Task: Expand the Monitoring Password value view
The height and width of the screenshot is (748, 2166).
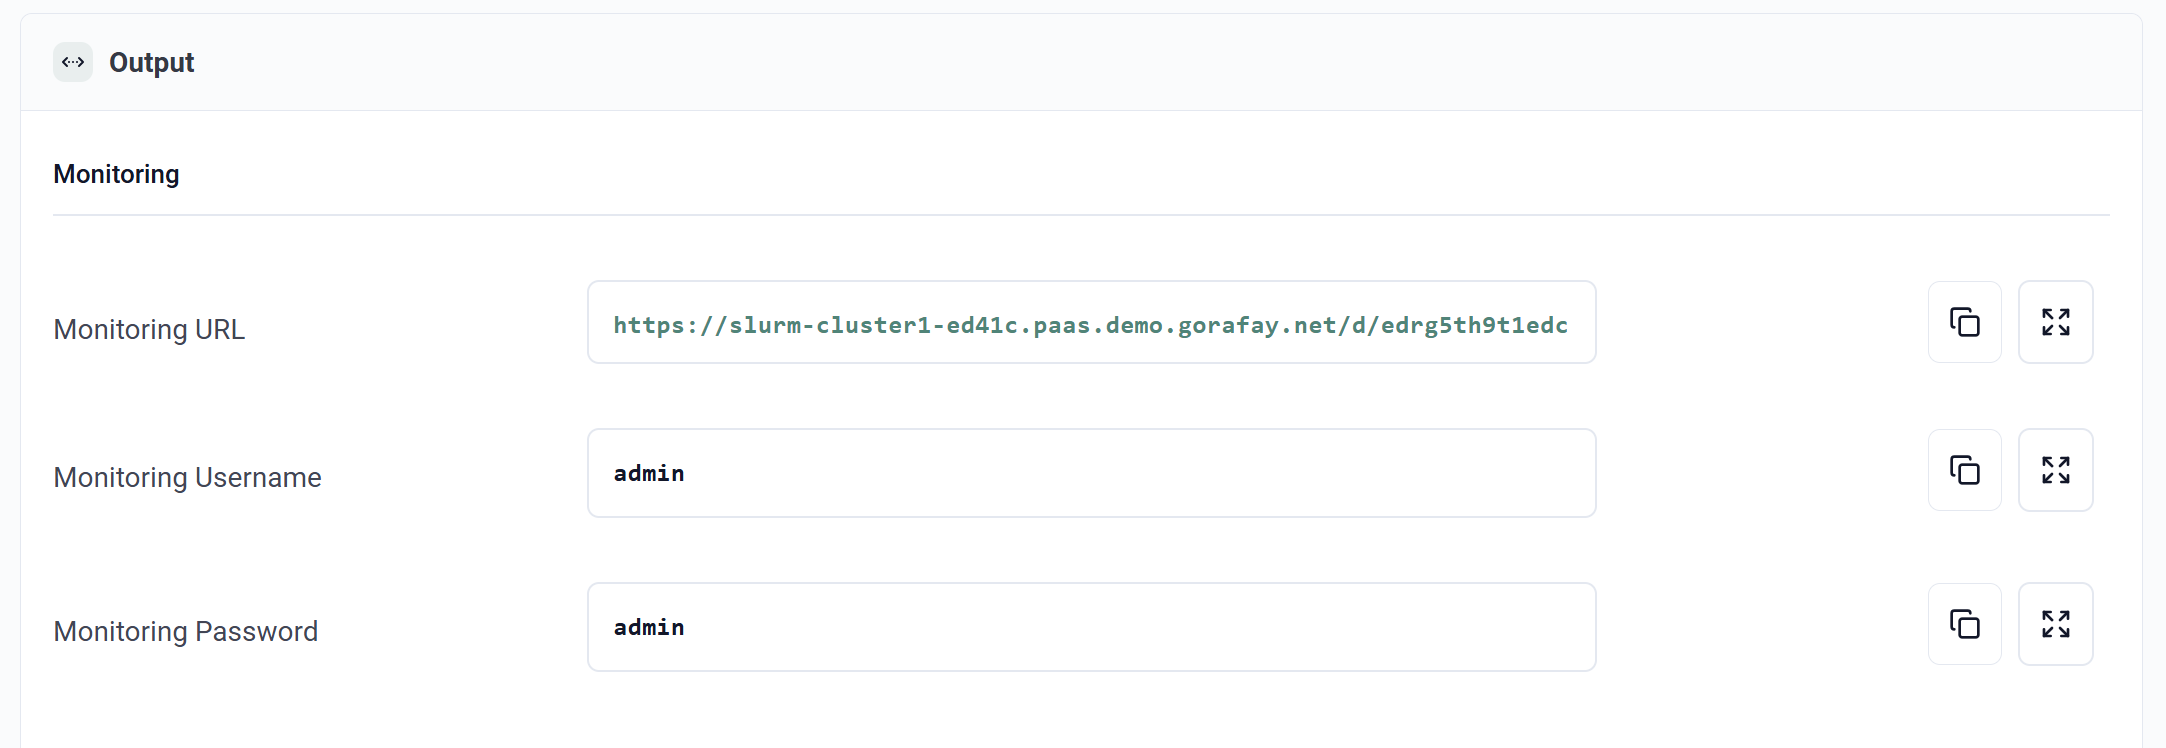Action: point(2055,624)
